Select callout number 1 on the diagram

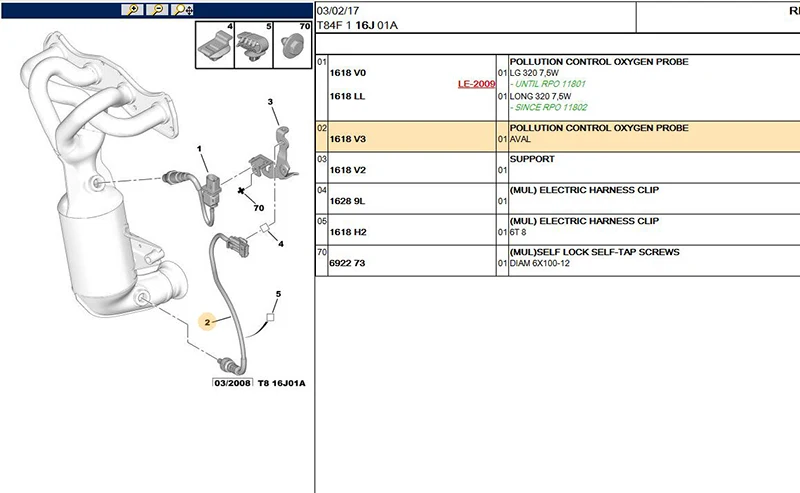click(199, 149)
